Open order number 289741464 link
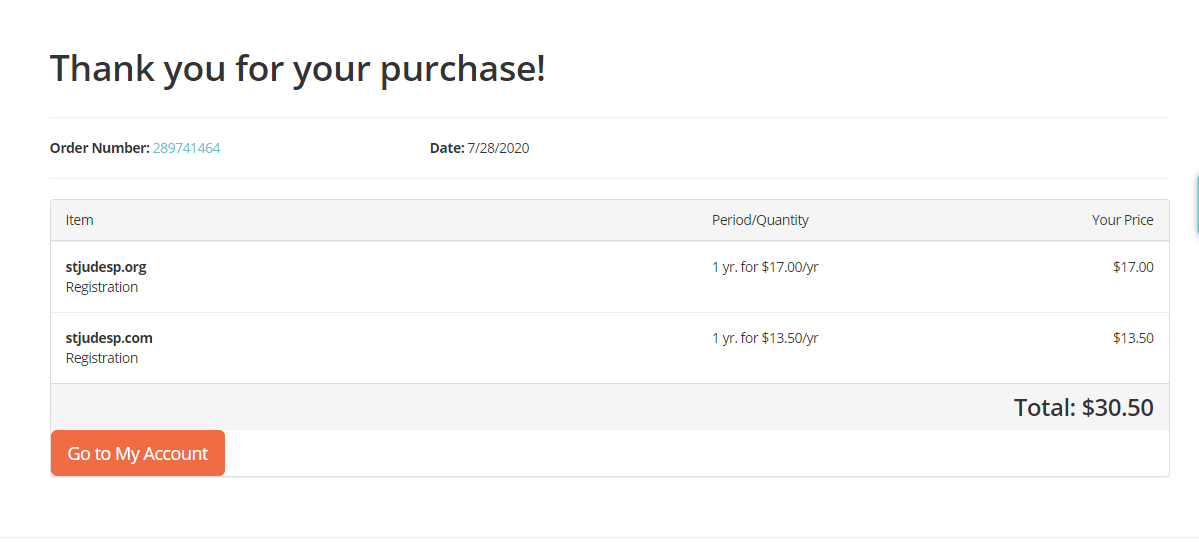The height and width of the screenshot is (544, 1199). pyautogui.click(x=186, y=148)
